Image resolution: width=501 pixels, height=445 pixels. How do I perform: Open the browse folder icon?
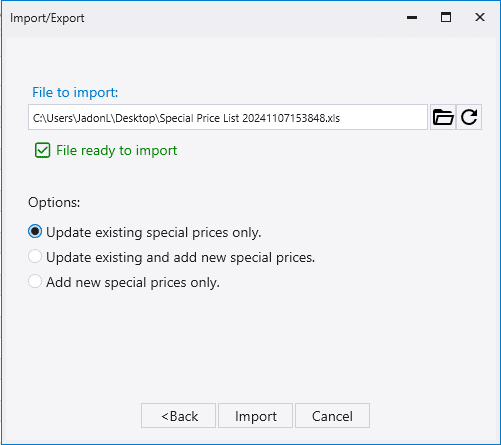coord(443,117)
